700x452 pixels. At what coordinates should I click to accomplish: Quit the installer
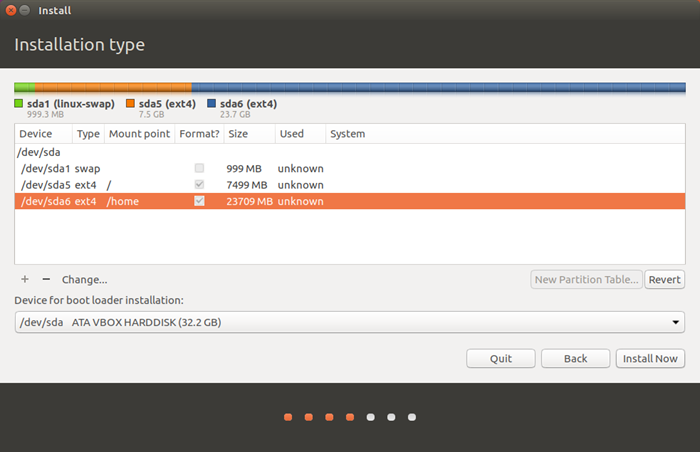pyautogui.click(x=501, y=359)
